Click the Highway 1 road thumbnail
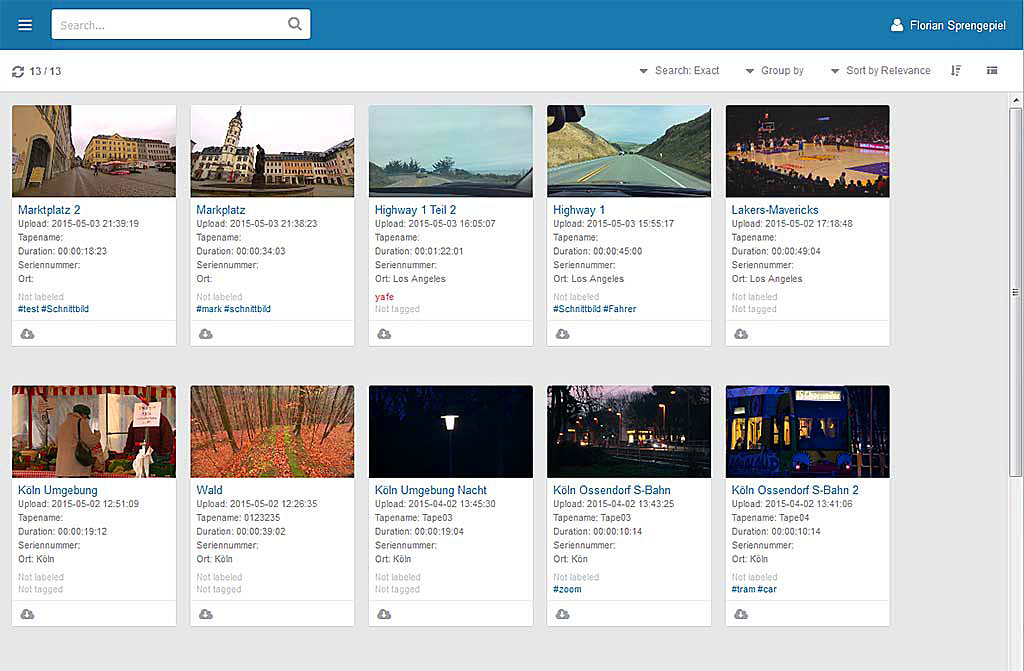This screenshot has height=671, width=1024. [629, 151]
